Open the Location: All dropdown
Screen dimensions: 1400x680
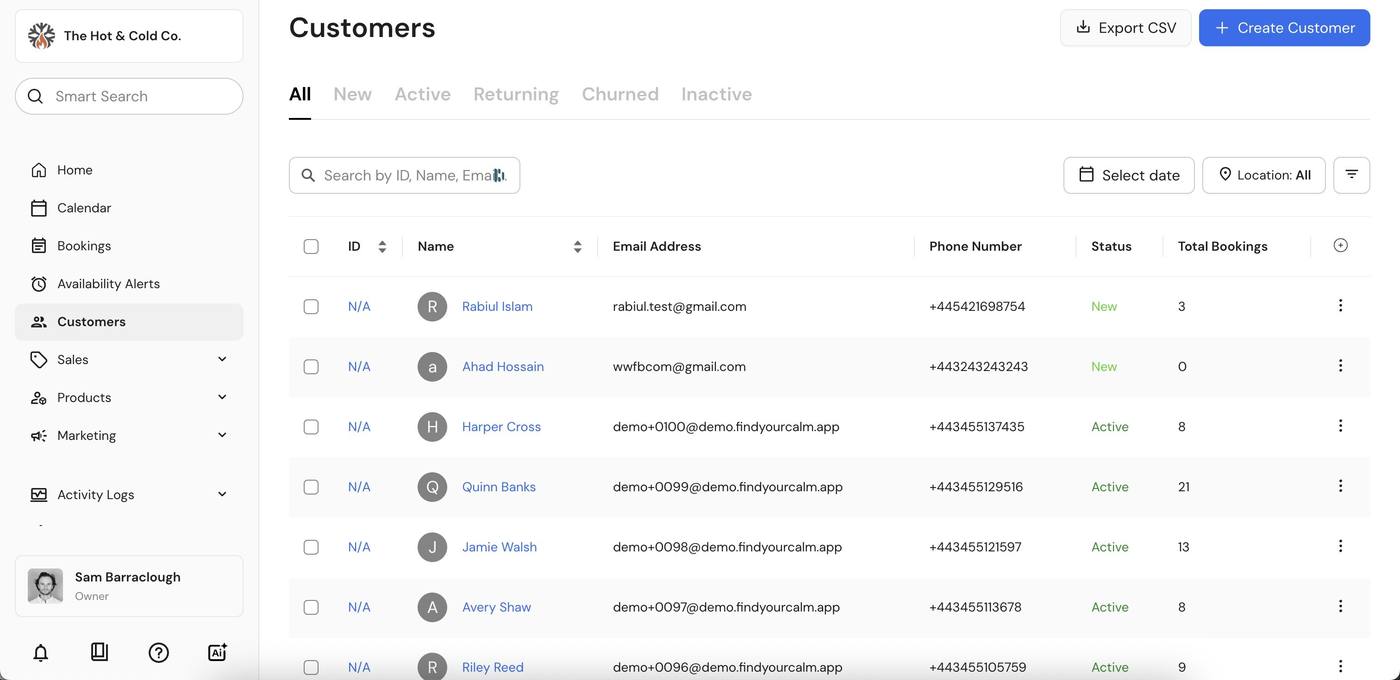(1264, 175)
